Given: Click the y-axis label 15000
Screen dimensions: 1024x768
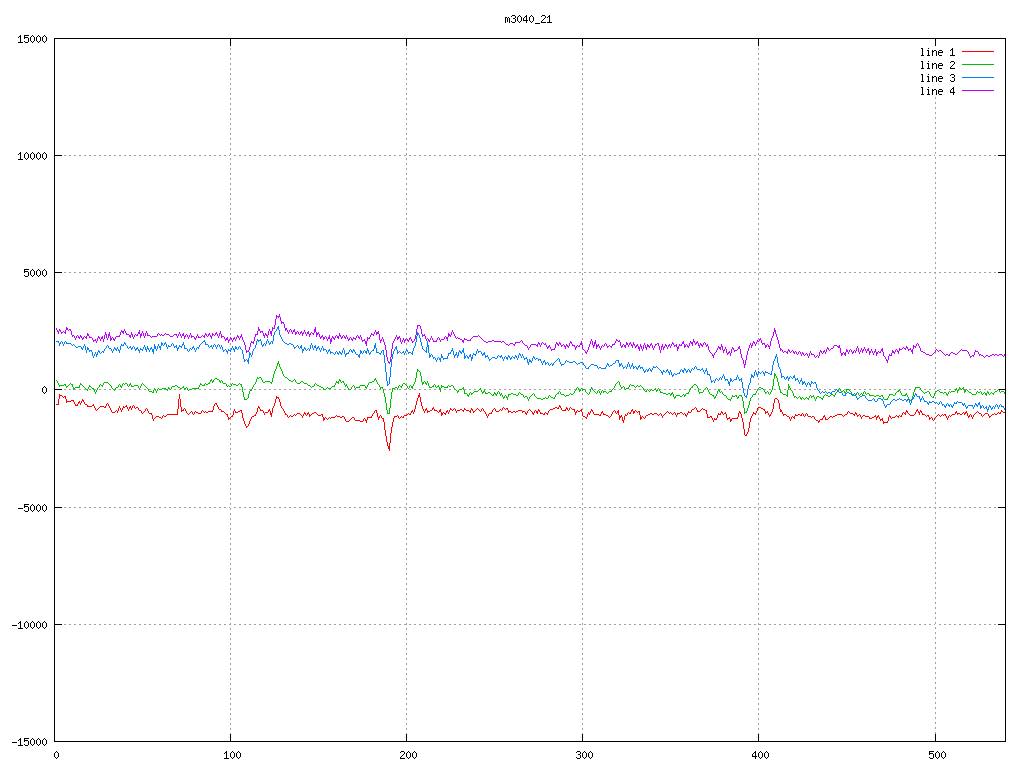Looking at the screenshot, I should coord(33,39).
